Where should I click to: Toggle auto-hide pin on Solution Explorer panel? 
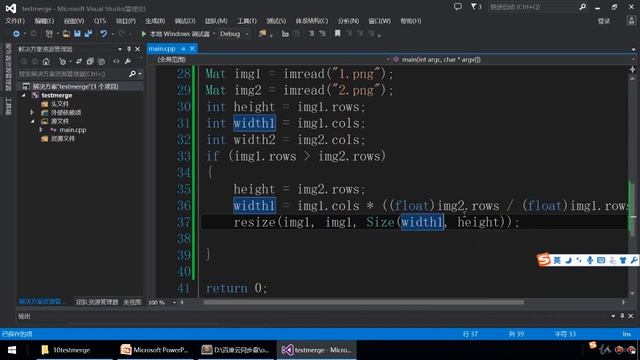pos(129,49)
